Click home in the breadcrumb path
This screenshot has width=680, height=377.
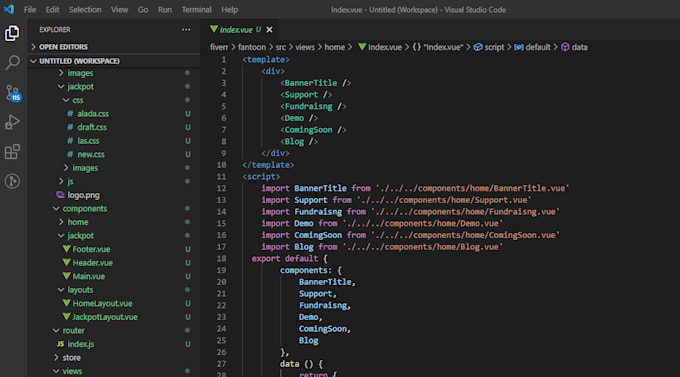coord(334,47)
